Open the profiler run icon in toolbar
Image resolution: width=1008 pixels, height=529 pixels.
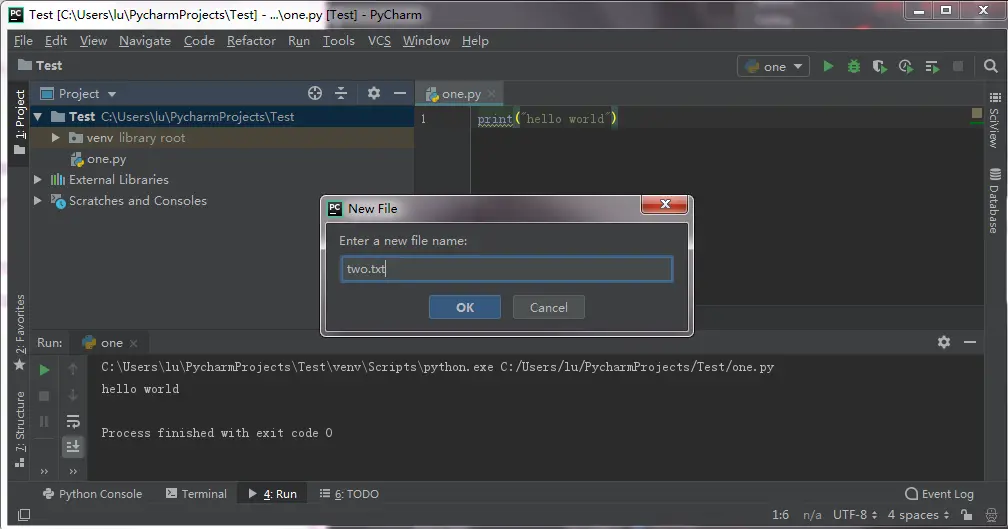pos(906,66)
